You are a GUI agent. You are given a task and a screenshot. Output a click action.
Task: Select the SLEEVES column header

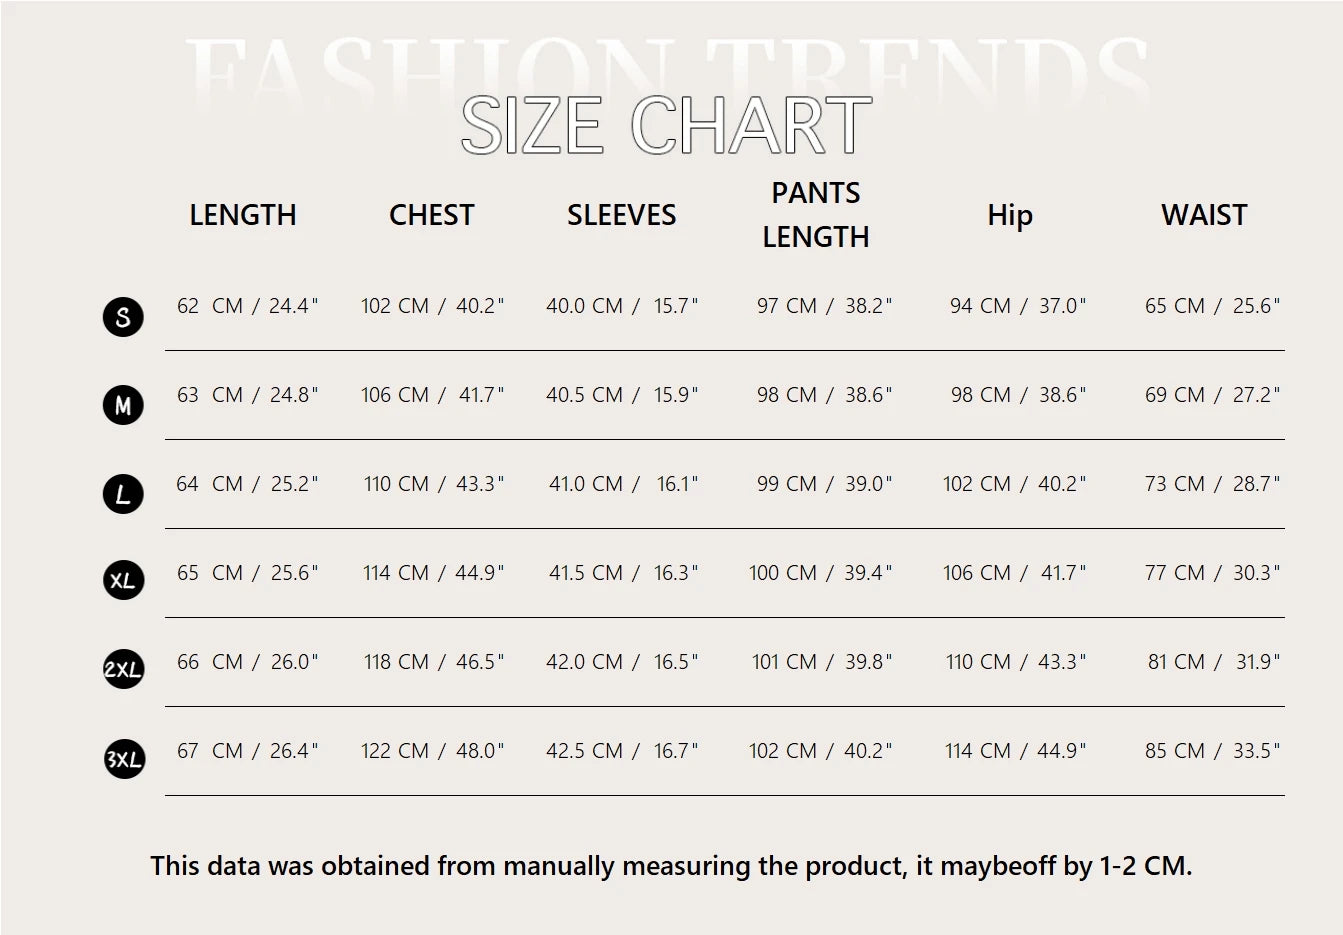click(x=621, y=215)
